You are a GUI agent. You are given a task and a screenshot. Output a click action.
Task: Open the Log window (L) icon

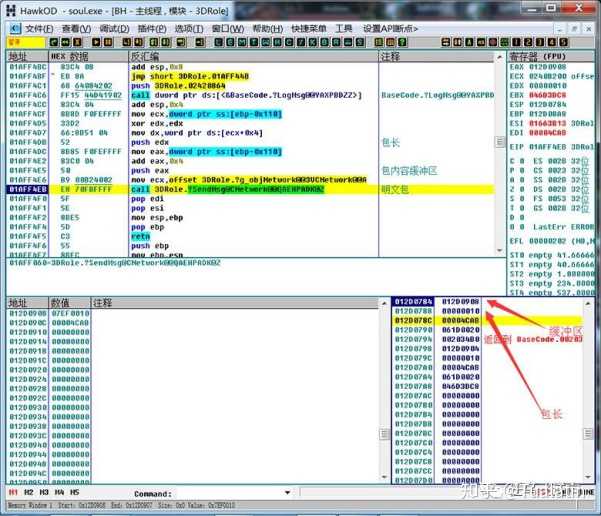tap(218, 42)
